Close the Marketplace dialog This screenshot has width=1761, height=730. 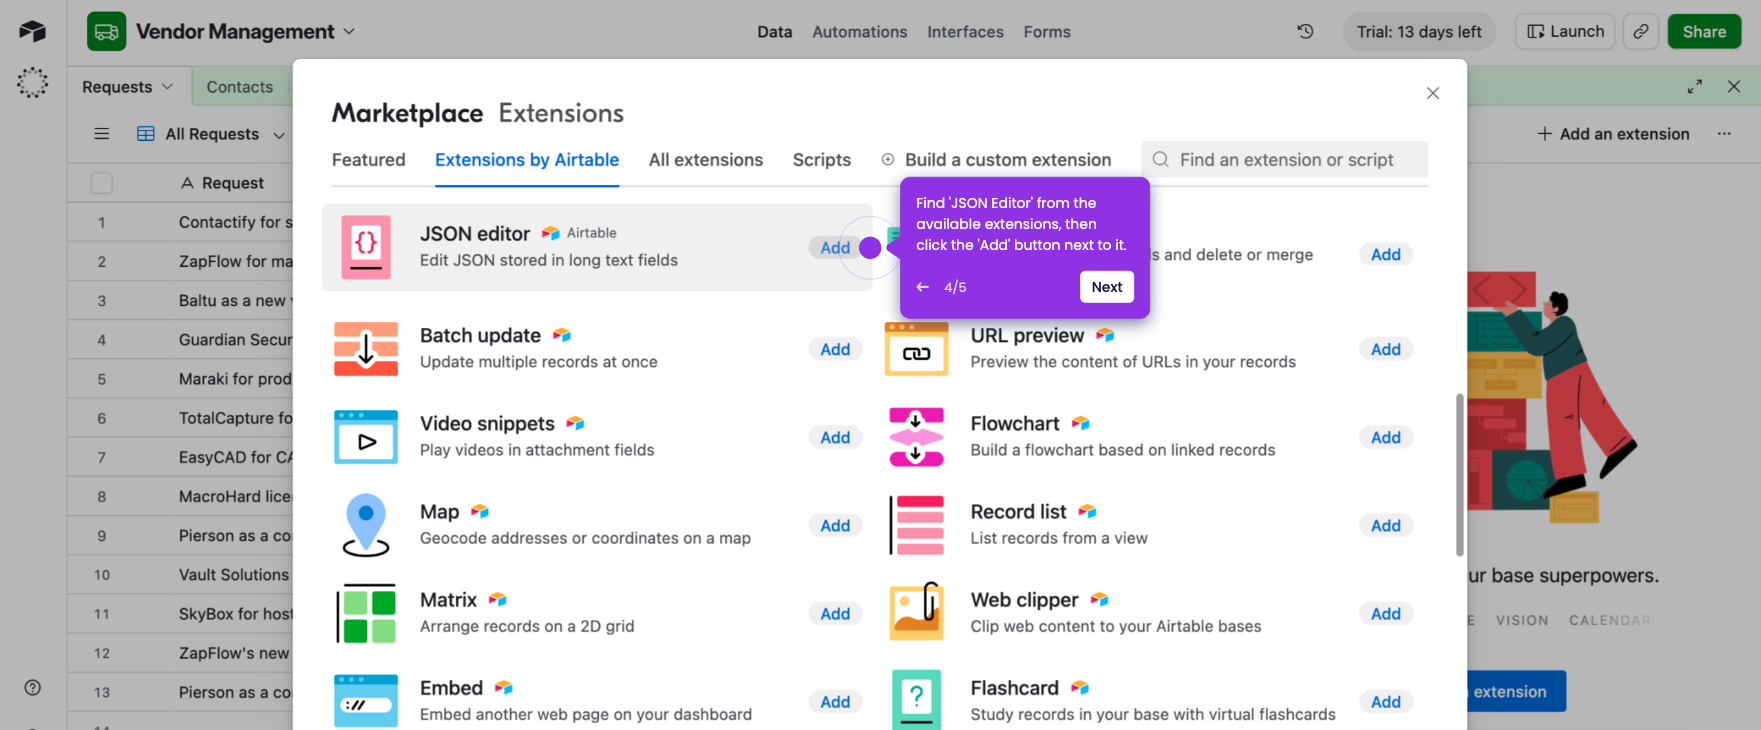pos(1433,93)
